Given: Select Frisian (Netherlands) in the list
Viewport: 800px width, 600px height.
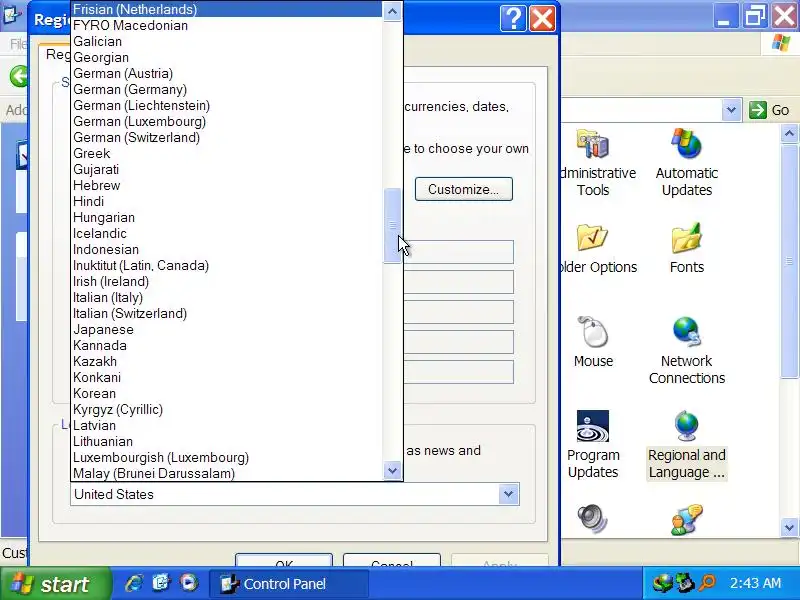Looking at the screenshot, I should [x=227, y=9].
